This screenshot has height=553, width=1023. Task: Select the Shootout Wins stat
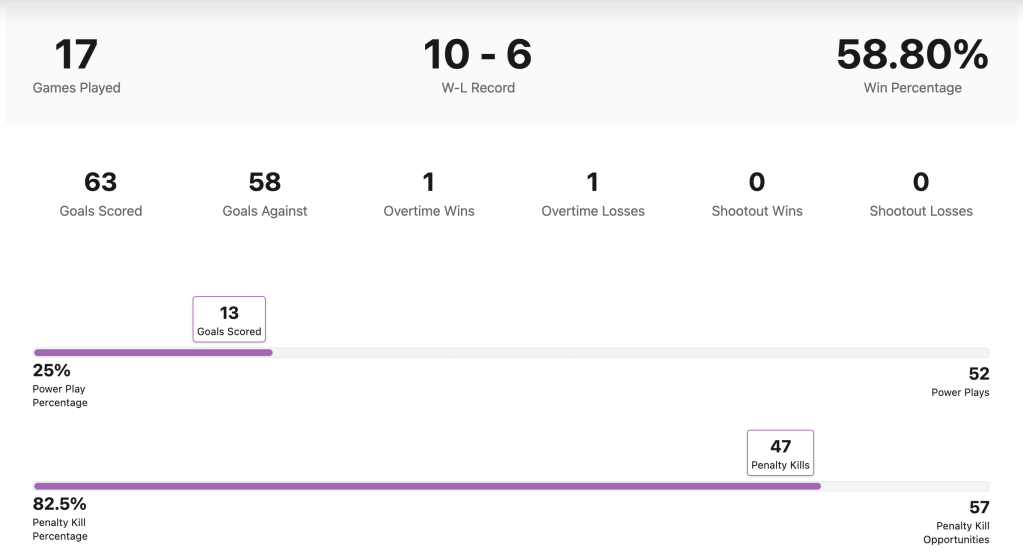[x=757, y=182]
